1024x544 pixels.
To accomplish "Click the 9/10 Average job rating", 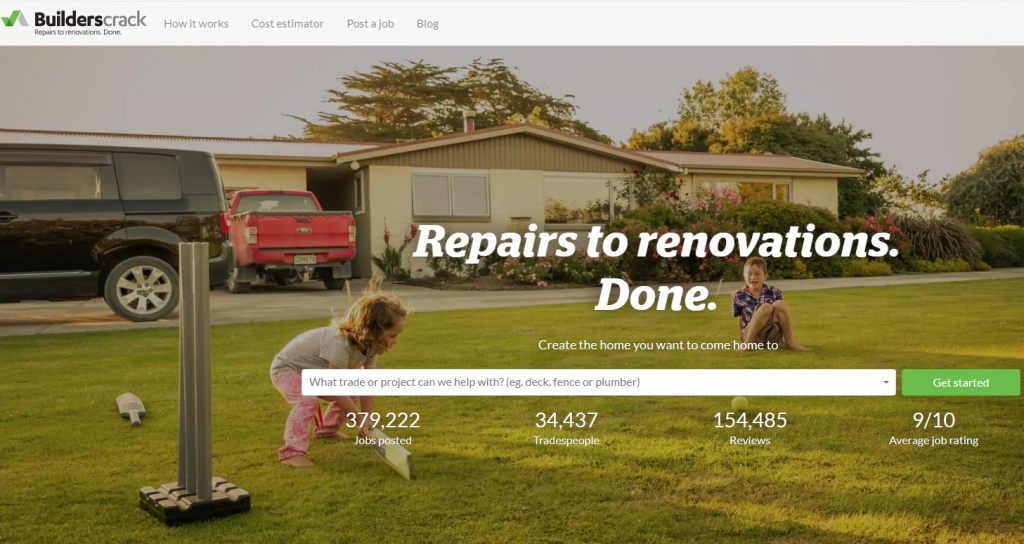I will click(x=933, y=428).
